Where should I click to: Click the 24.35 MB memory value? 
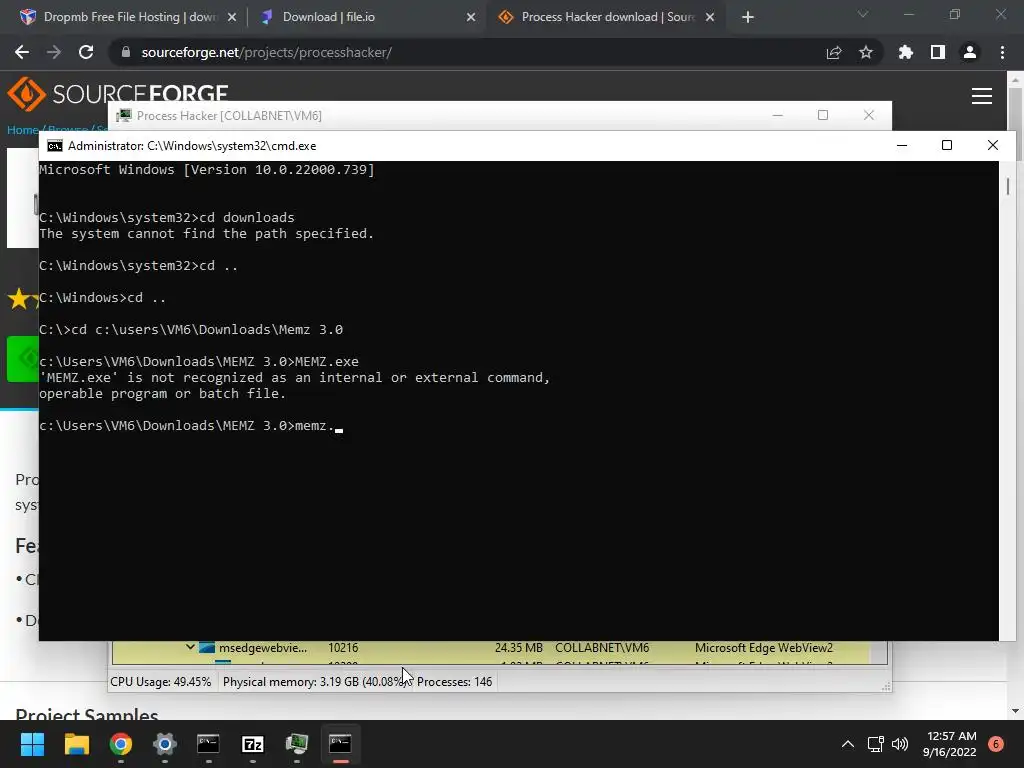pyautogui.click(x=519, y=648)
